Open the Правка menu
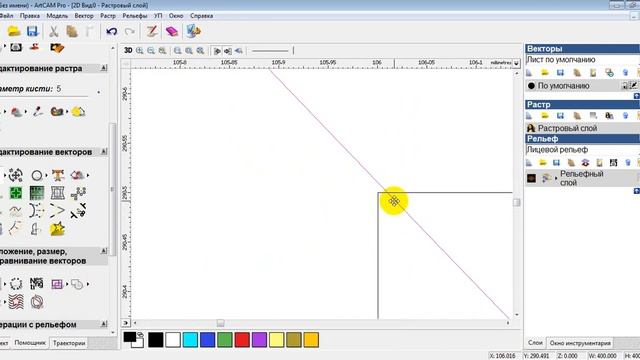 pos(30,16)
